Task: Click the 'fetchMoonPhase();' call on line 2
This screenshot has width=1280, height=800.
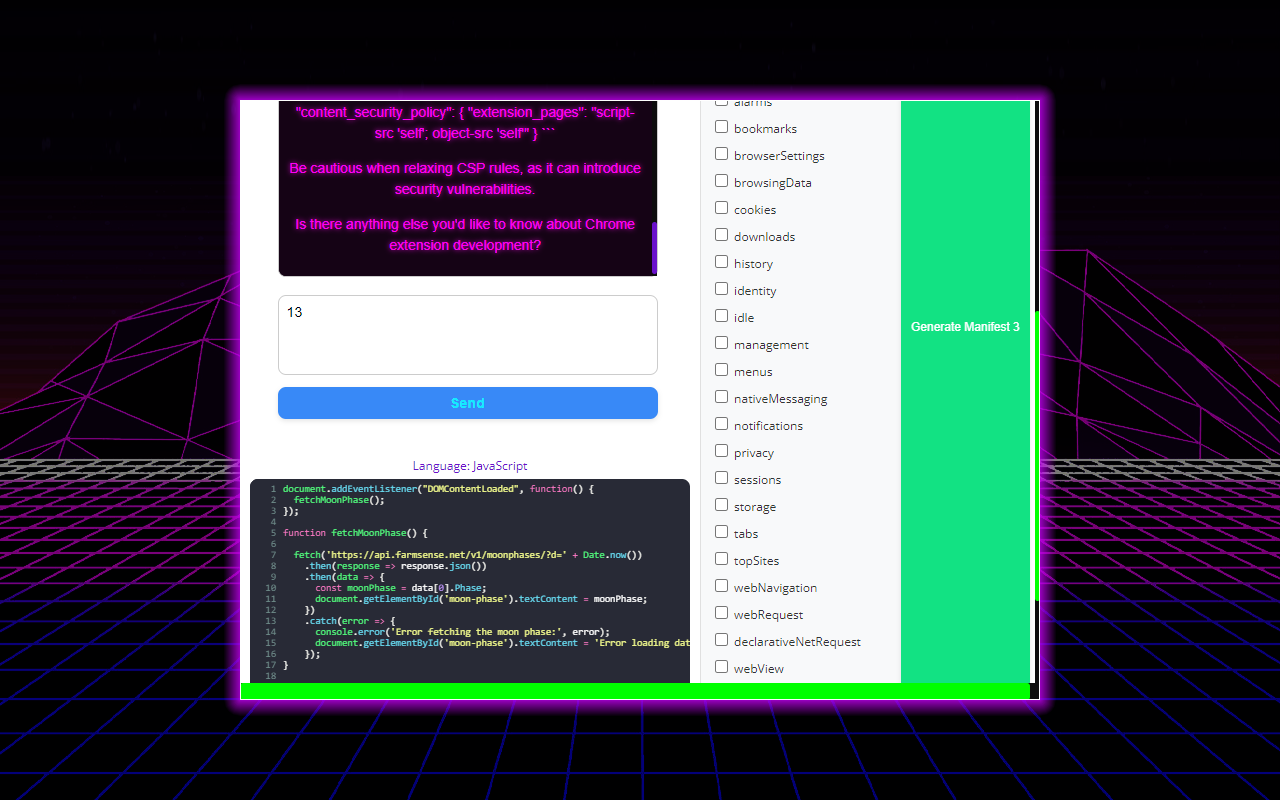Action: coord(339,500)
